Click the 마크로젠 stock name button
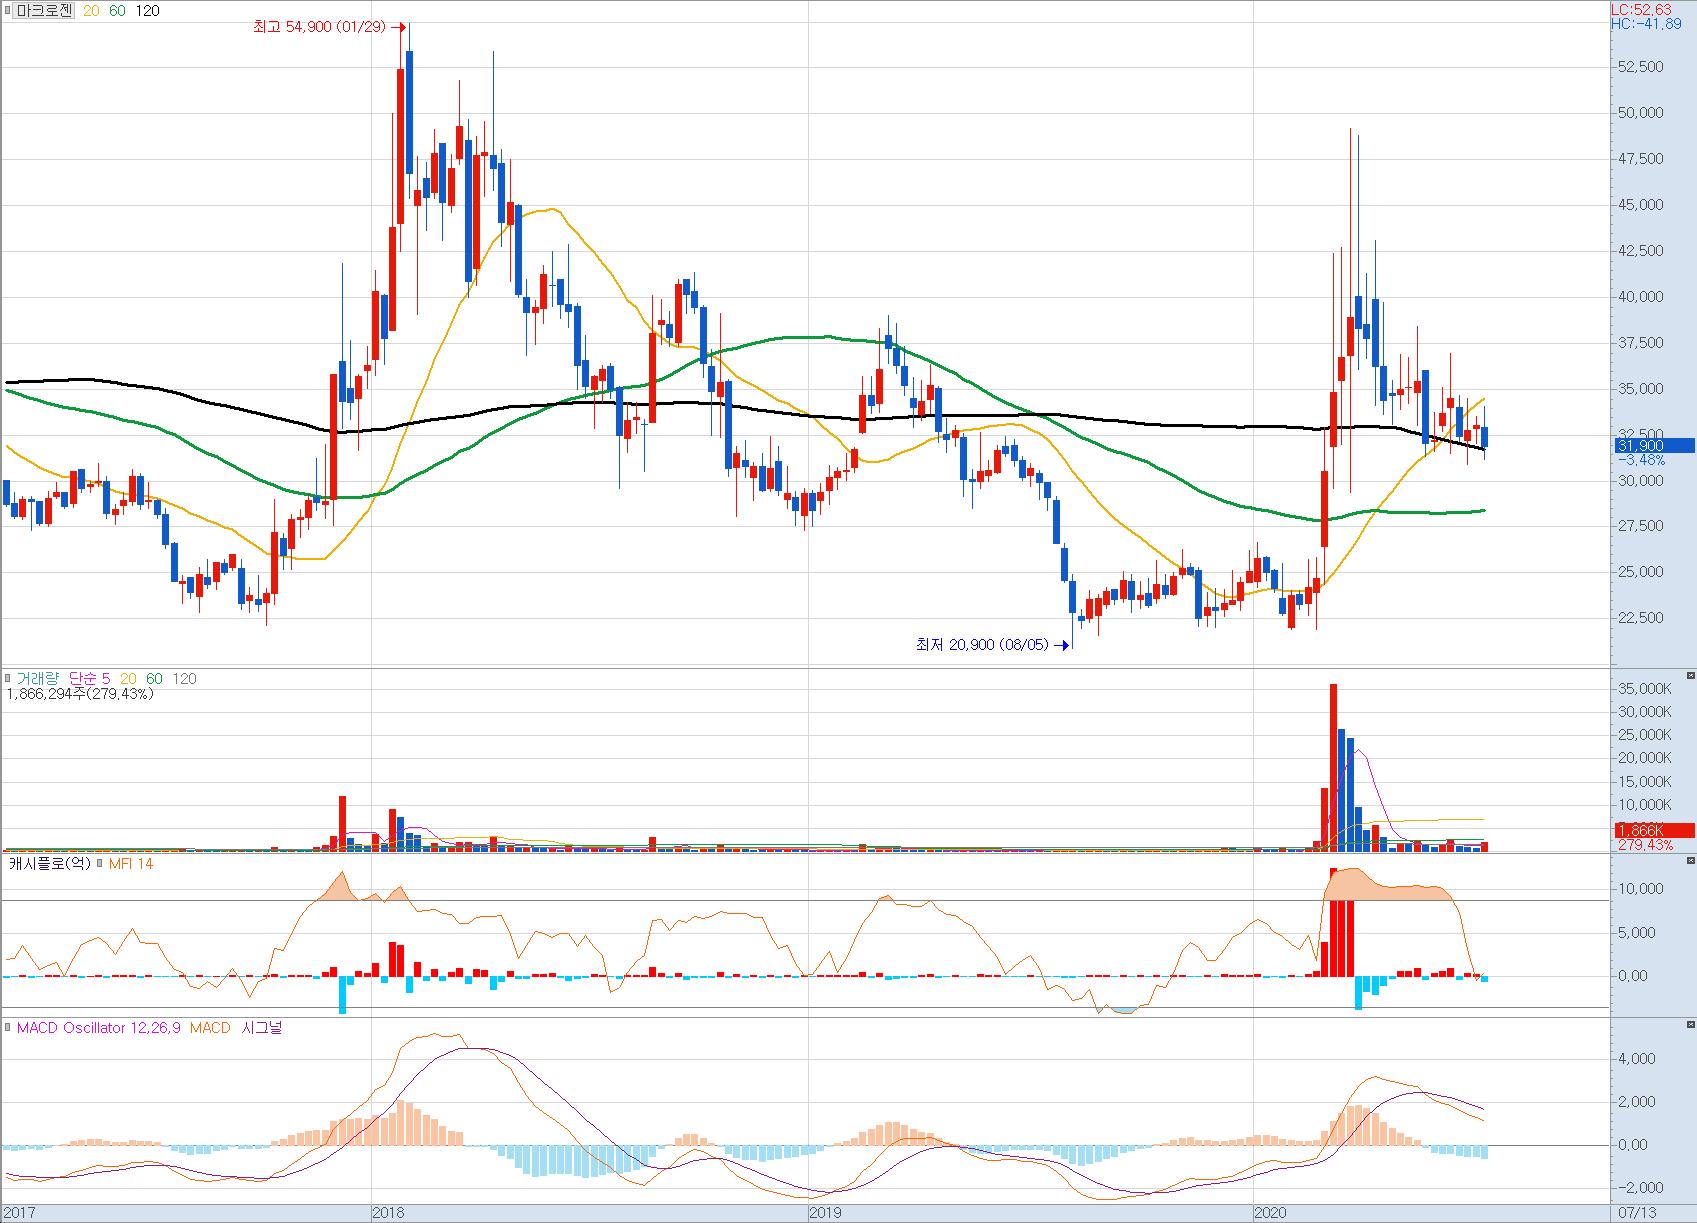 click(44, 11)
